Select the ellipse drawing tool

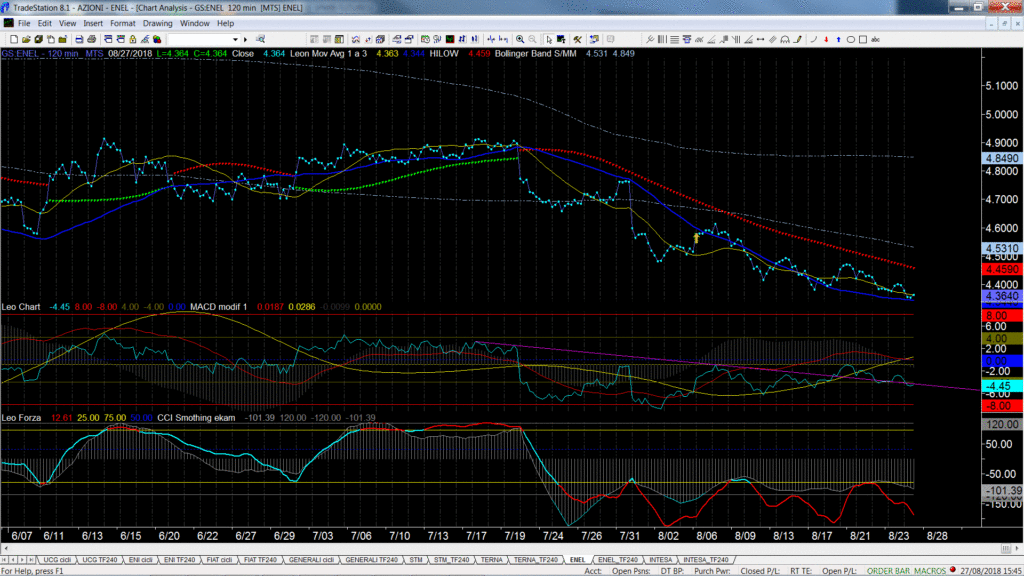851,40
